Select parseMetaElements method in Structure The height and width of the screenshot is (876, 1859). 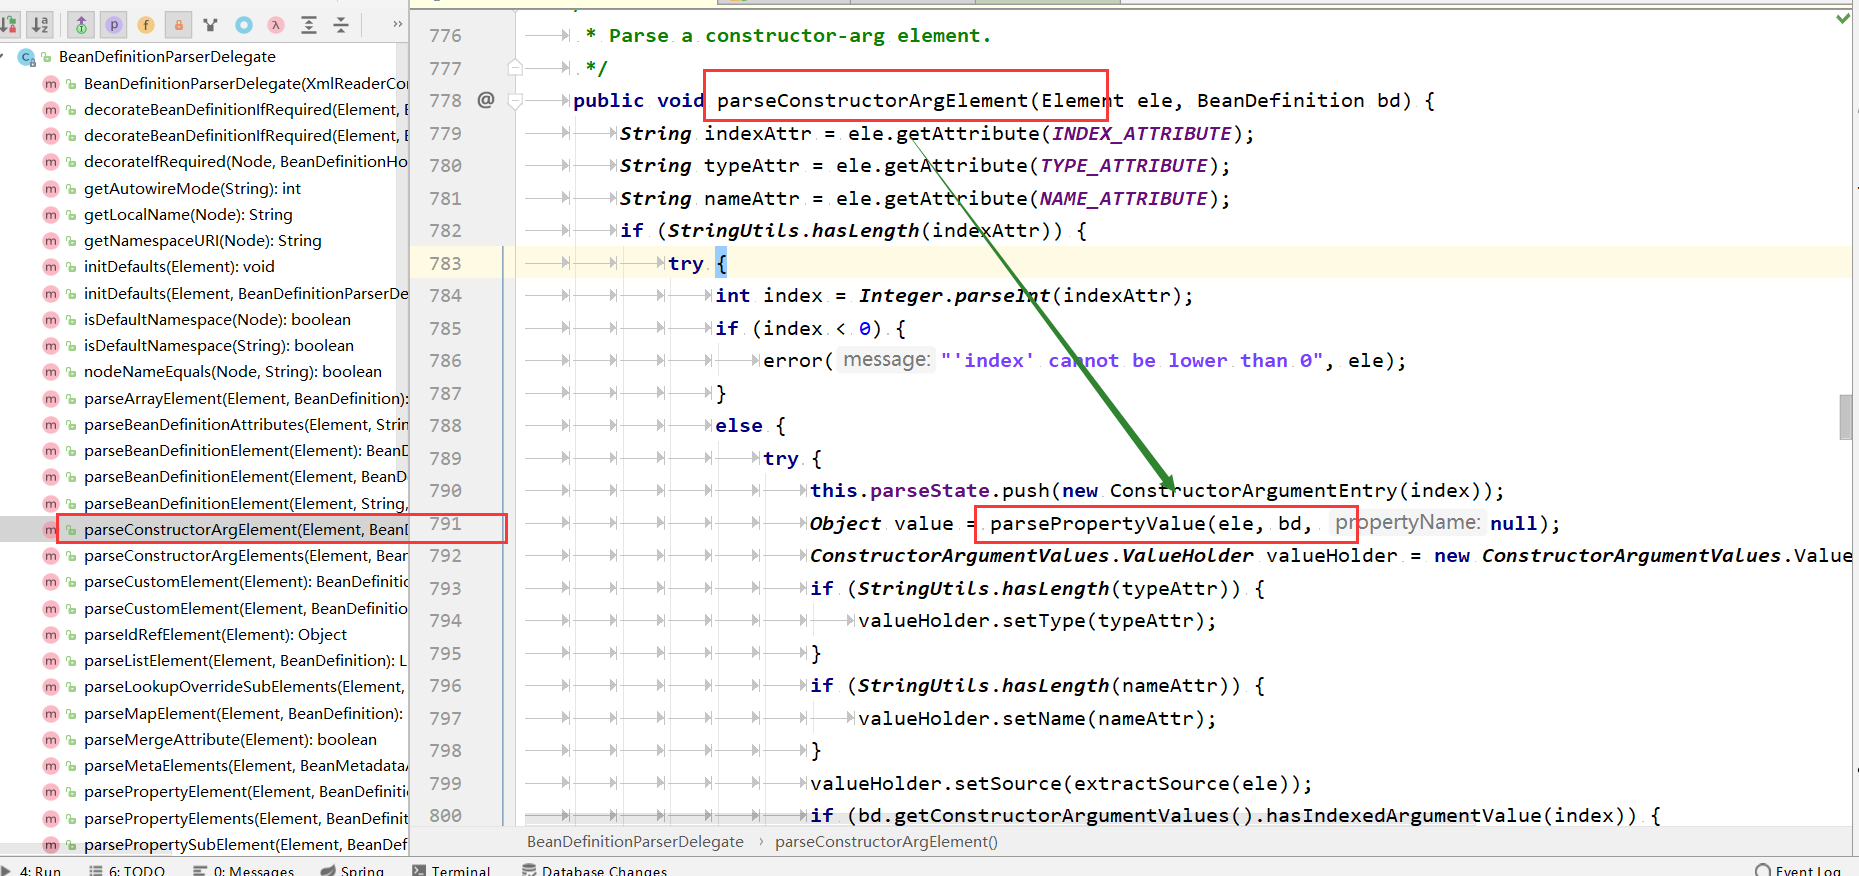[x=246, y=765]
